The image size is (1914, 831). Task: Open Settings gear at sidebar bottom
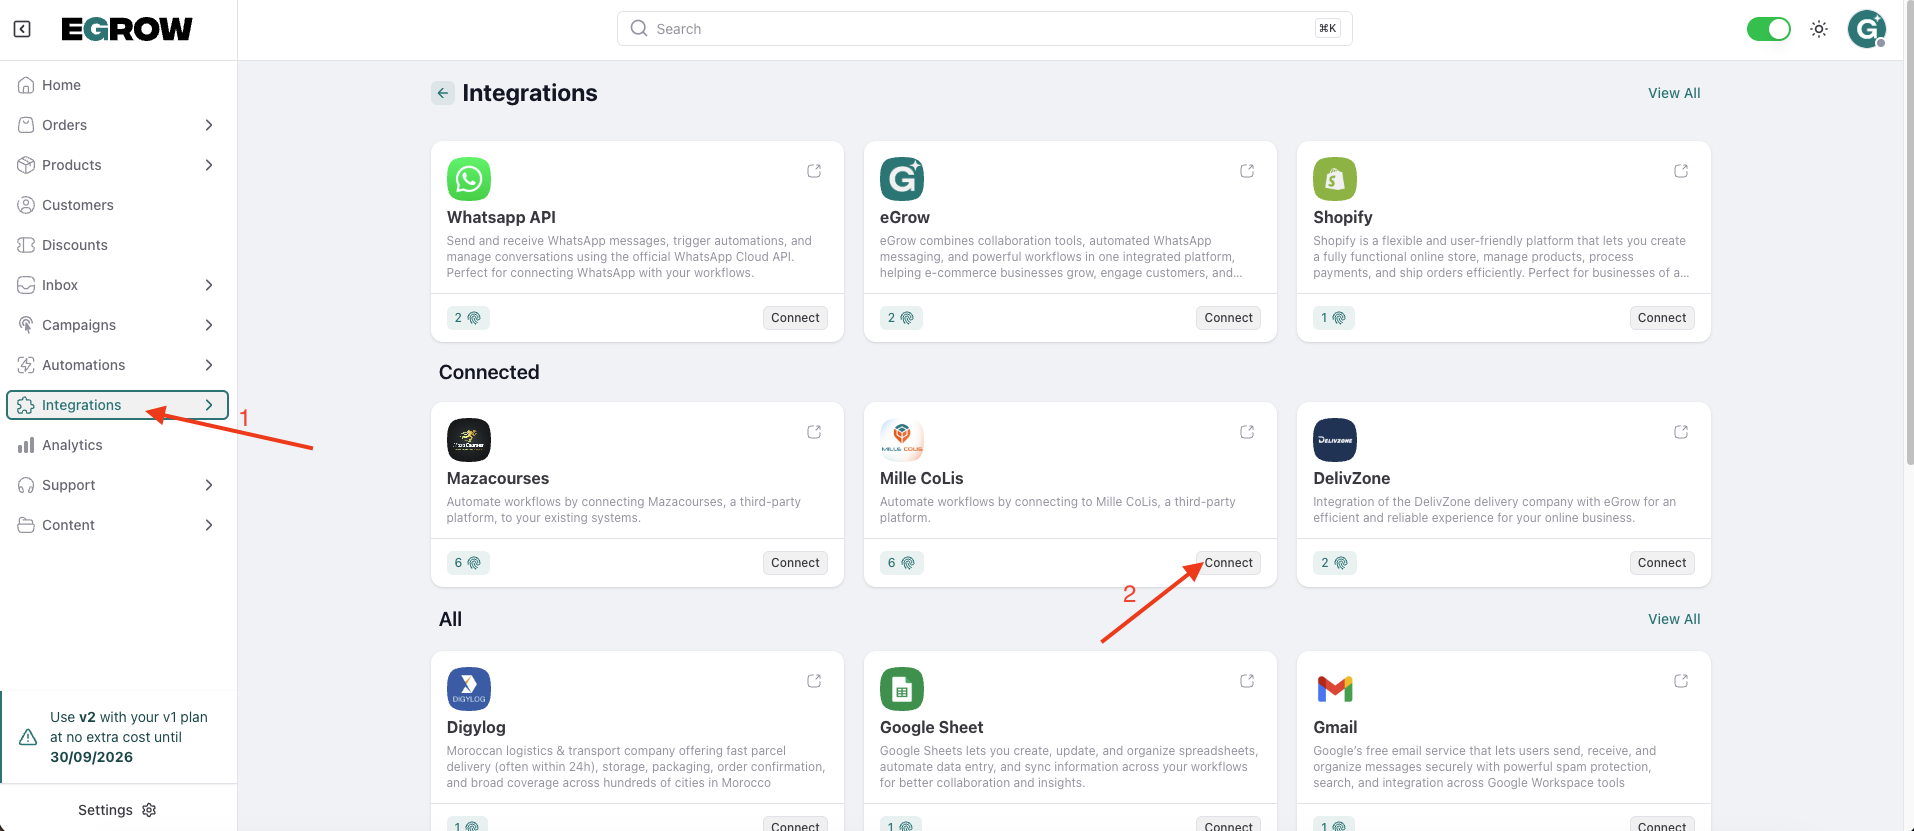(x=149, y=810)
